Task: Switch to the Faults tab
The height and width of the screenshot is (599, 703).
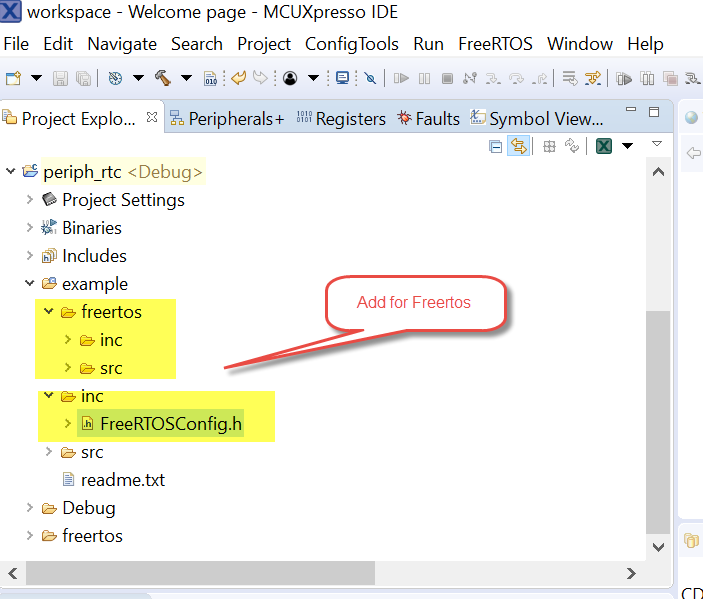Action: pos(429,119)
